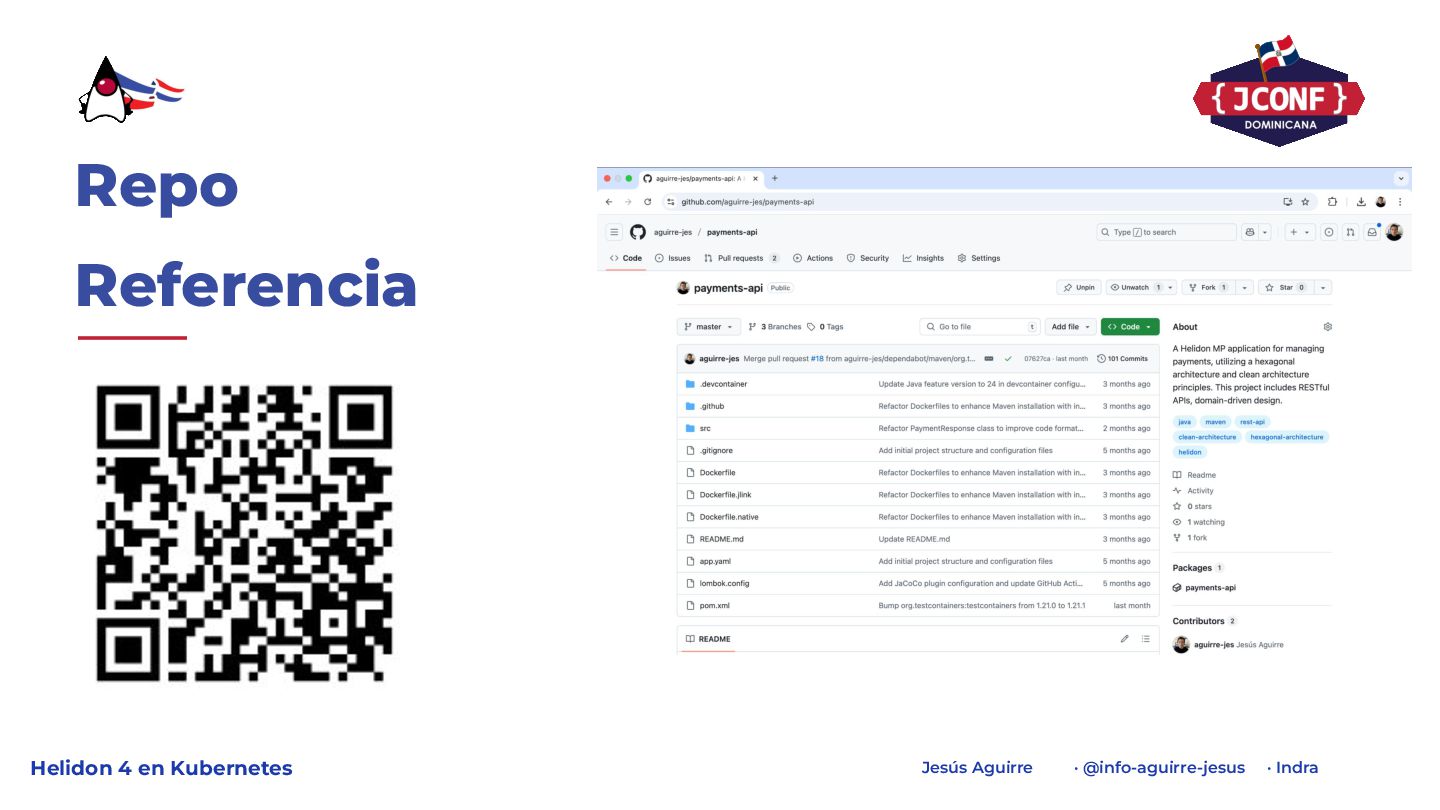Open the green Code dropdown button

(1130, 327)
